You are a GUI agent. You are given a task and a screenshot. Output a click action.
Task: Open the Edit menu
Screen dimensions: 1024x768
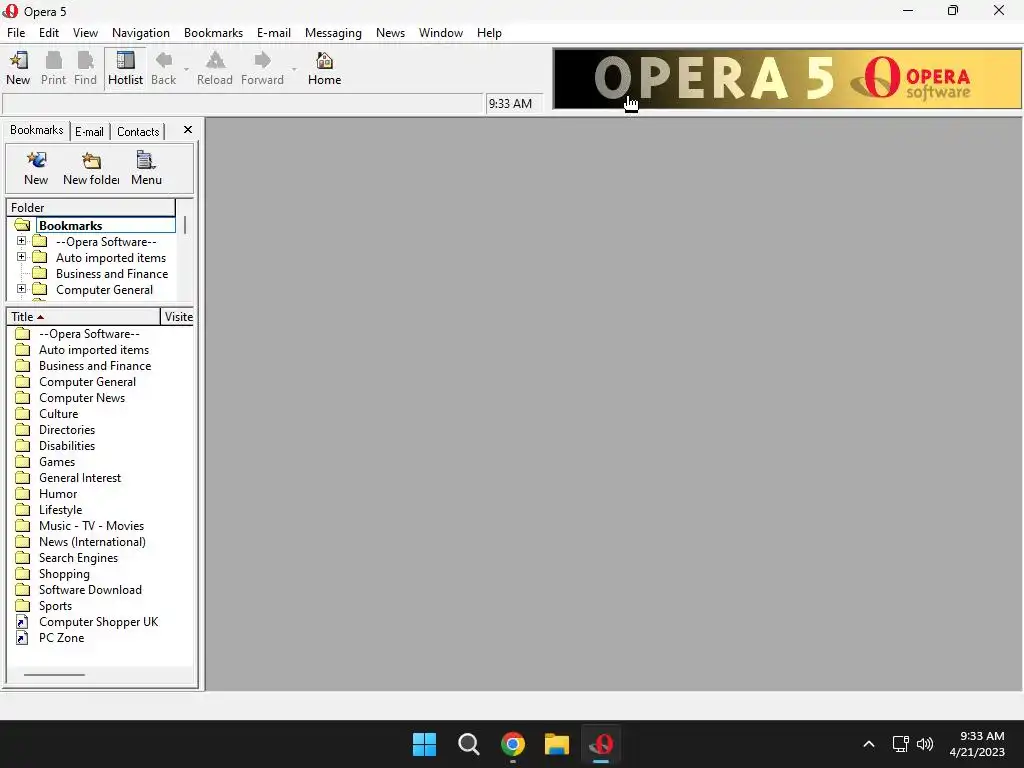click(48, 33)
